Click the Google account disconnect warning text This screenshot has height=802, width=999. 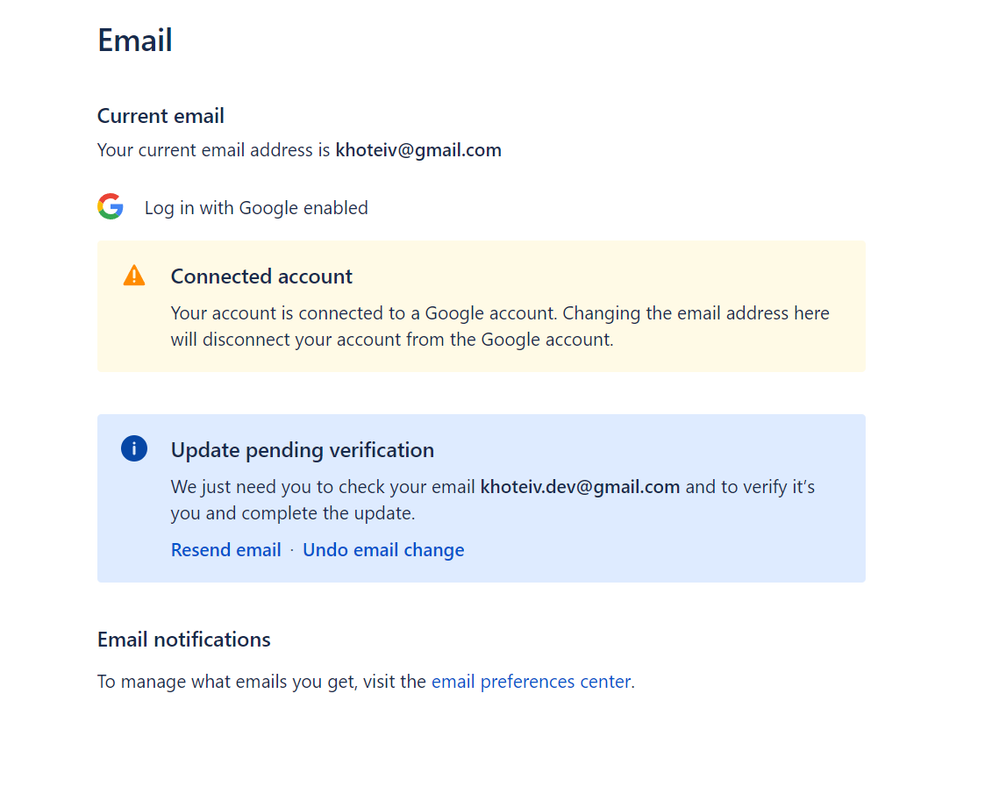pos(500,326)
